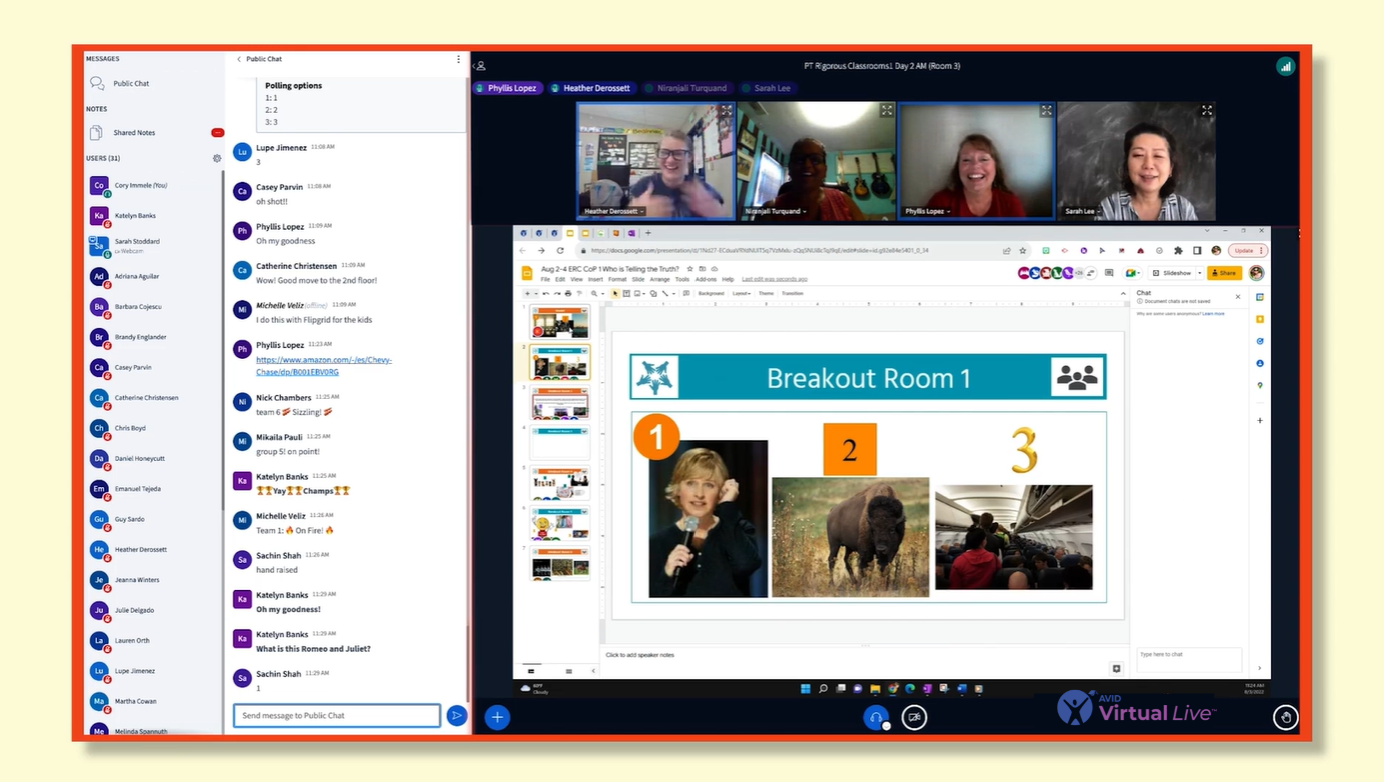Make Phyllis Lopez's webcam fullscreen
The width and height of the screenshot is (1384, 782).
click(x=1046, y=111)
